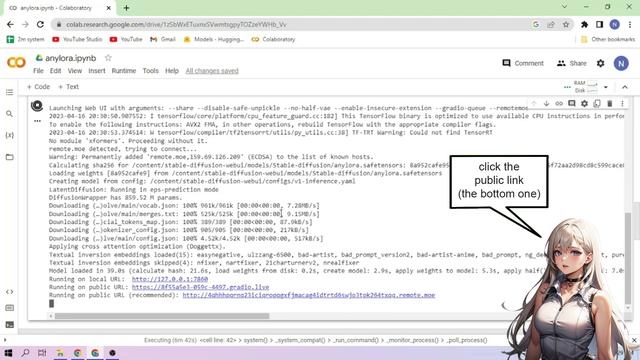The image size is (640, 360).
Task: Click the Share button
Action: click(x=571, y=63)
